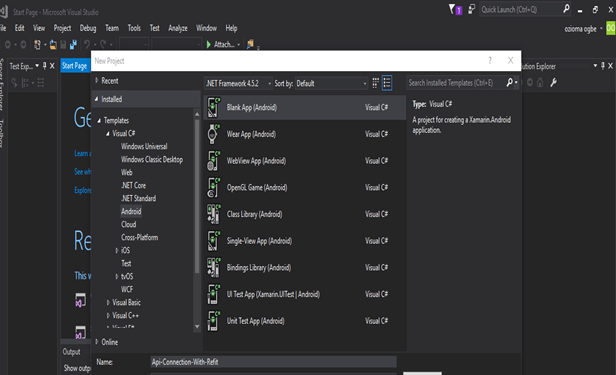The image size is (616, 375).
Task: Select the OpenGL Game (Android) template icon
Action: point(213,188)
